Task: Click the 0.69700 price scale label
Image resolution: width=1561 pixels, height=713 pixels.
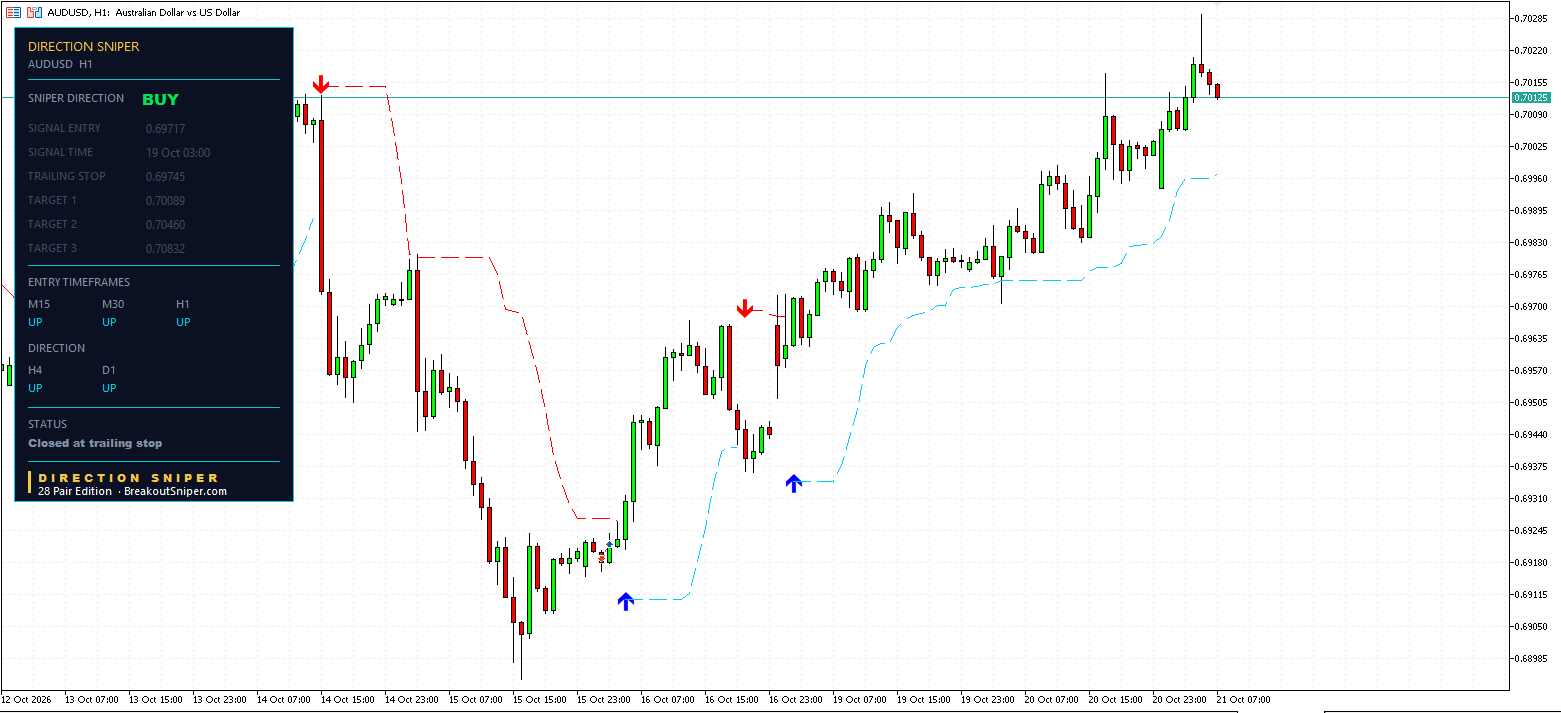Action: click(1532, 306)
